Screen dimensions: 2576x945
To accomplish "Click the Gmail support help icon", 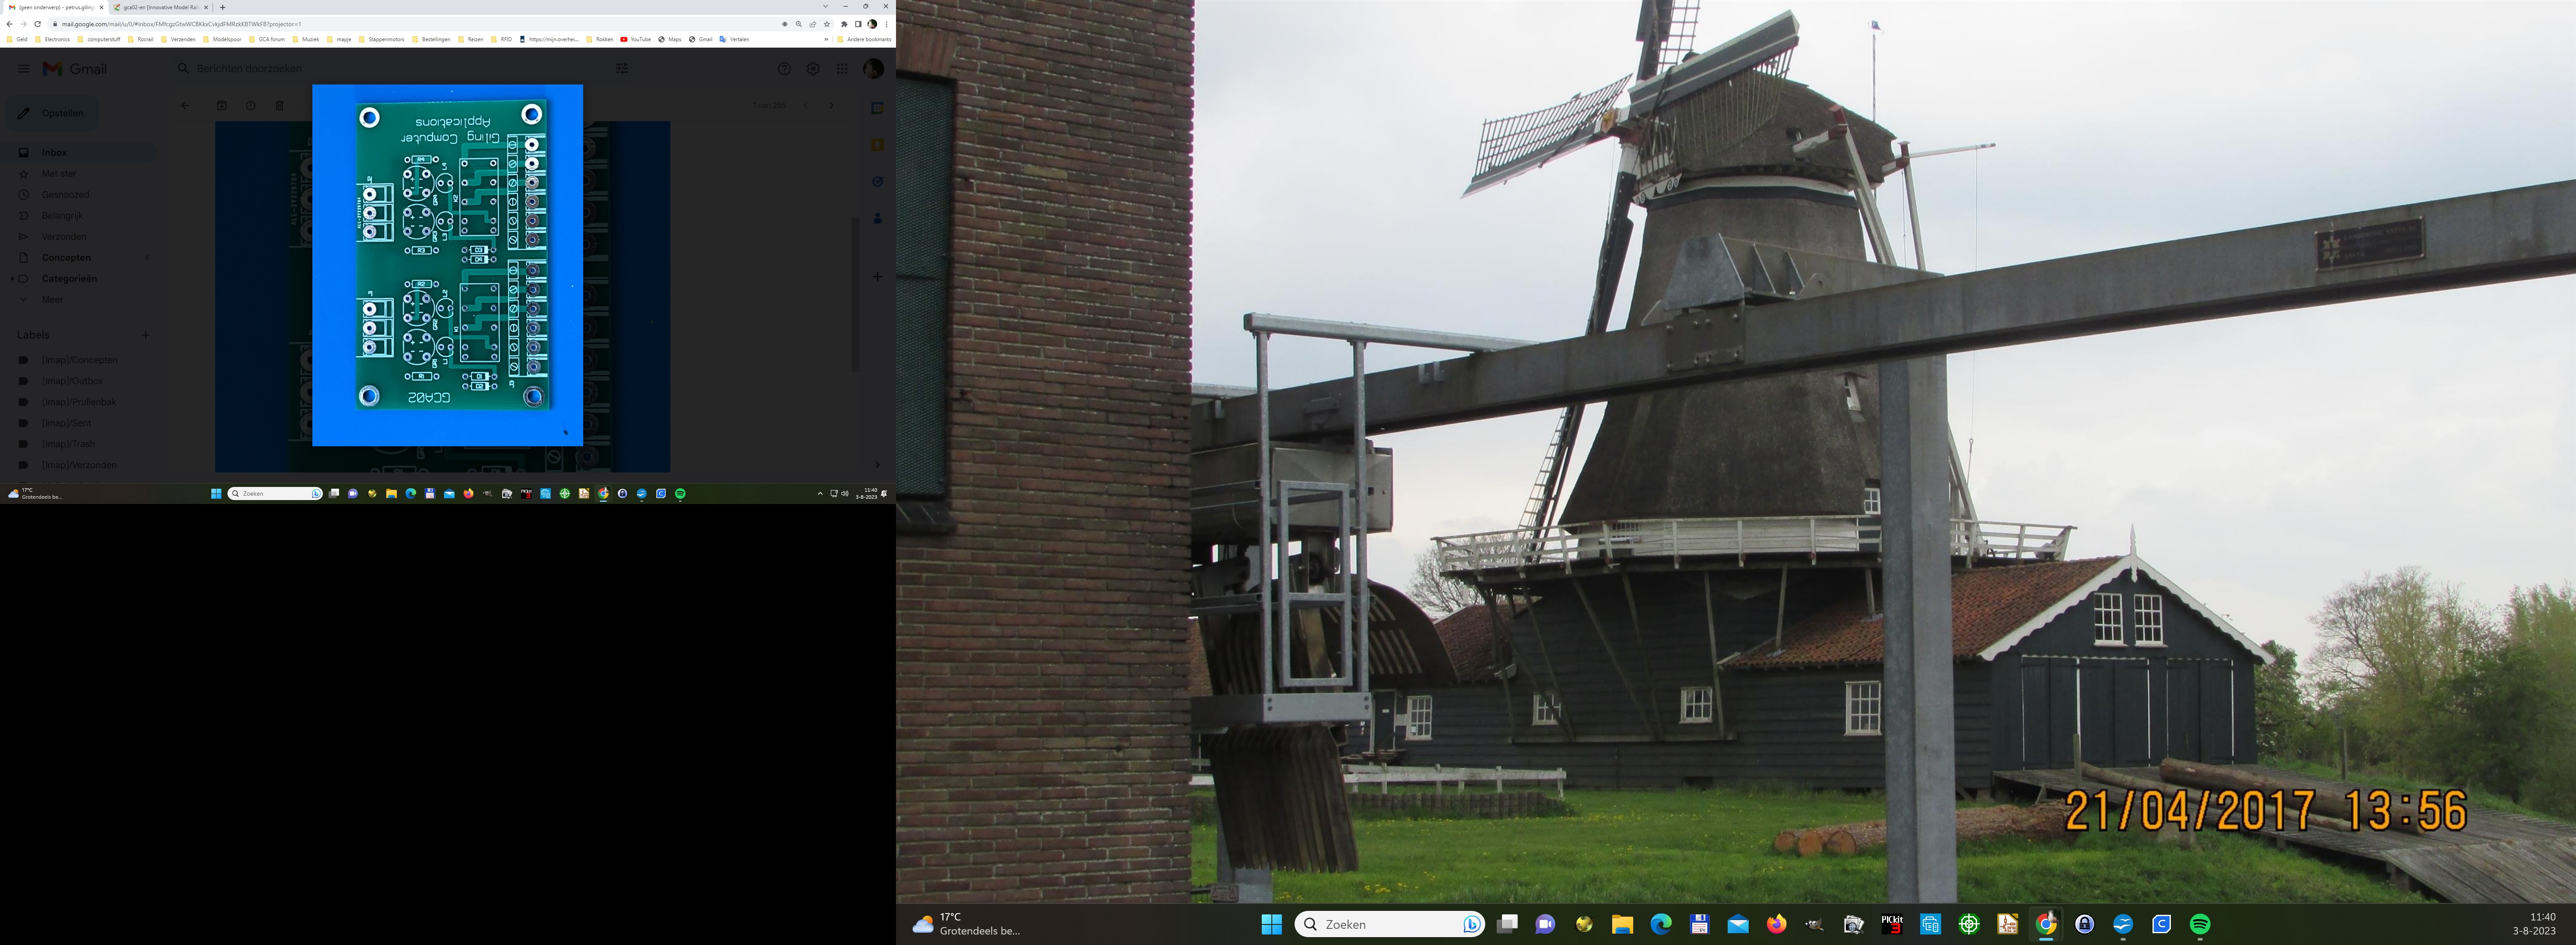I will pos(784,69).
